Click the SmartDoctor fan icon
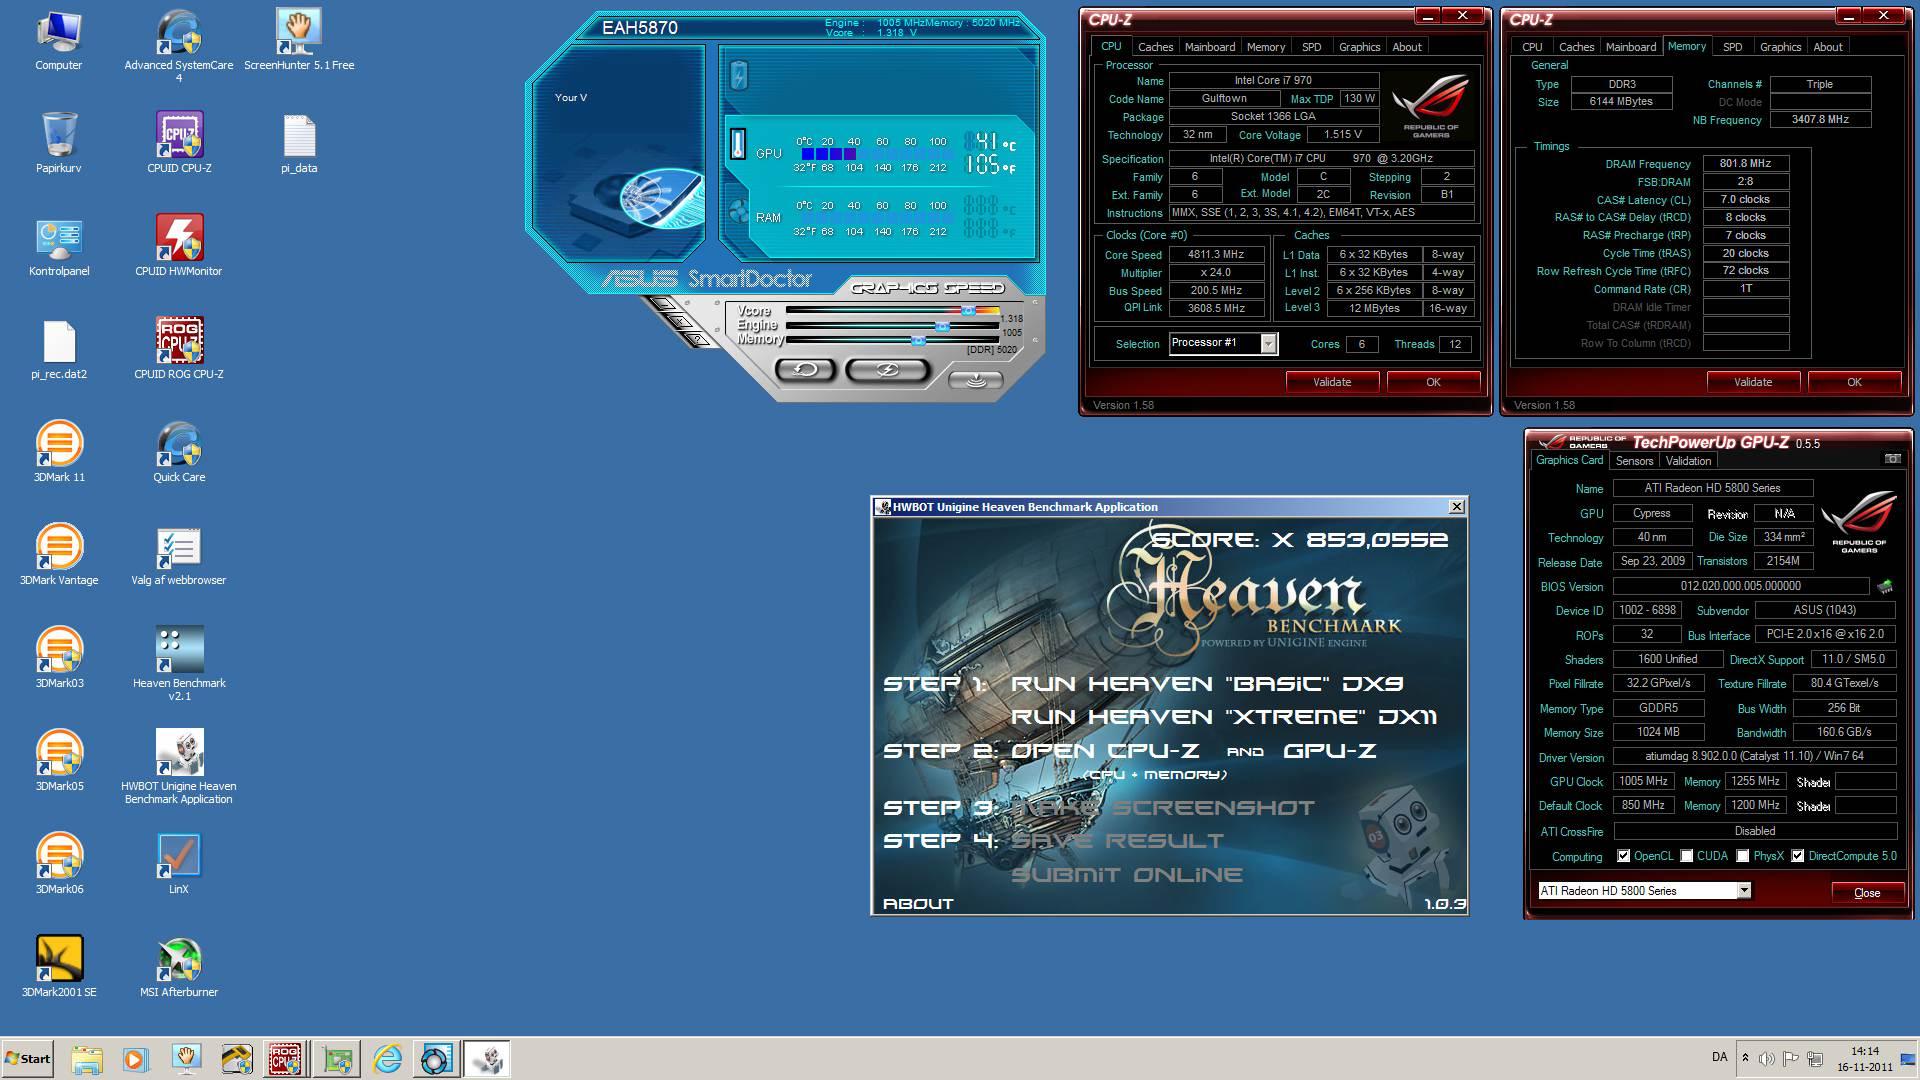This screenshot has width=1920, height=1080. pyautogui.click(x=738, y=211)
